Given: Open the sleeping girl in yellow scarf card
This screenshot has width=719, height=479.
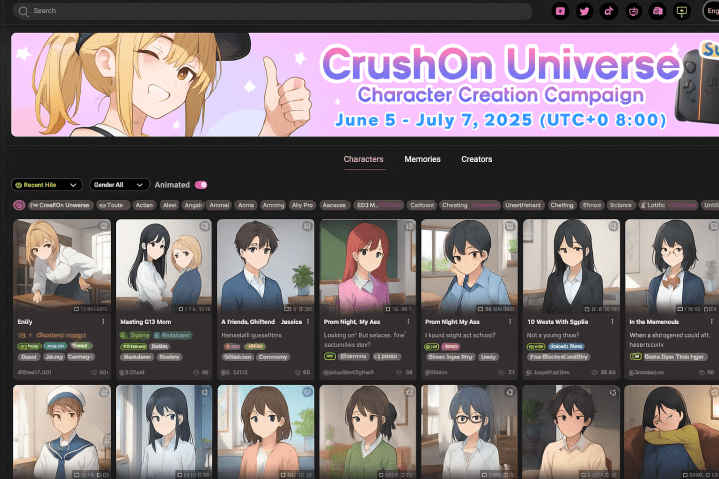Looking at the screenshot, I should click(x=671, y=432).
